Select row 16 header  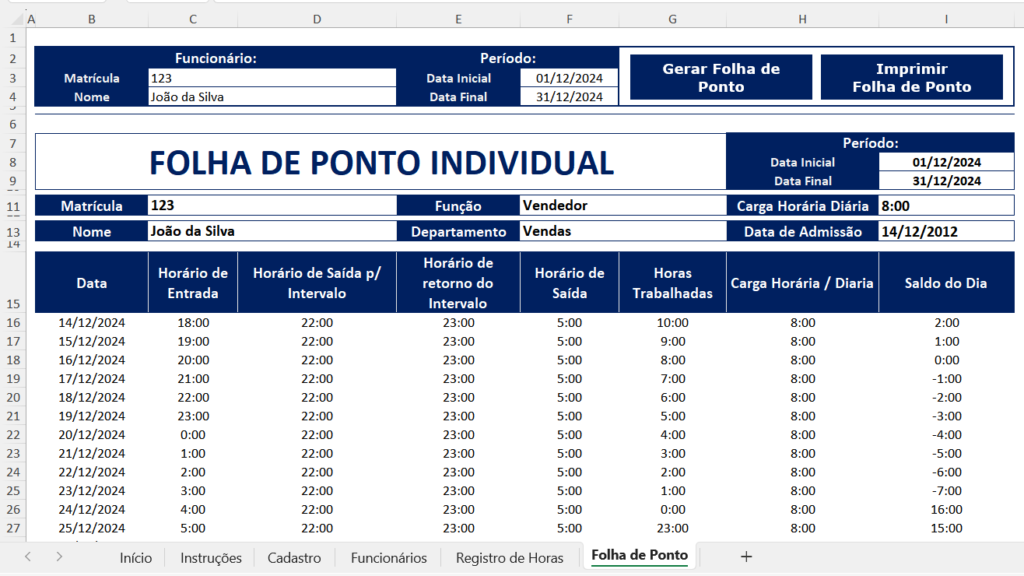(x=13, y=323)
